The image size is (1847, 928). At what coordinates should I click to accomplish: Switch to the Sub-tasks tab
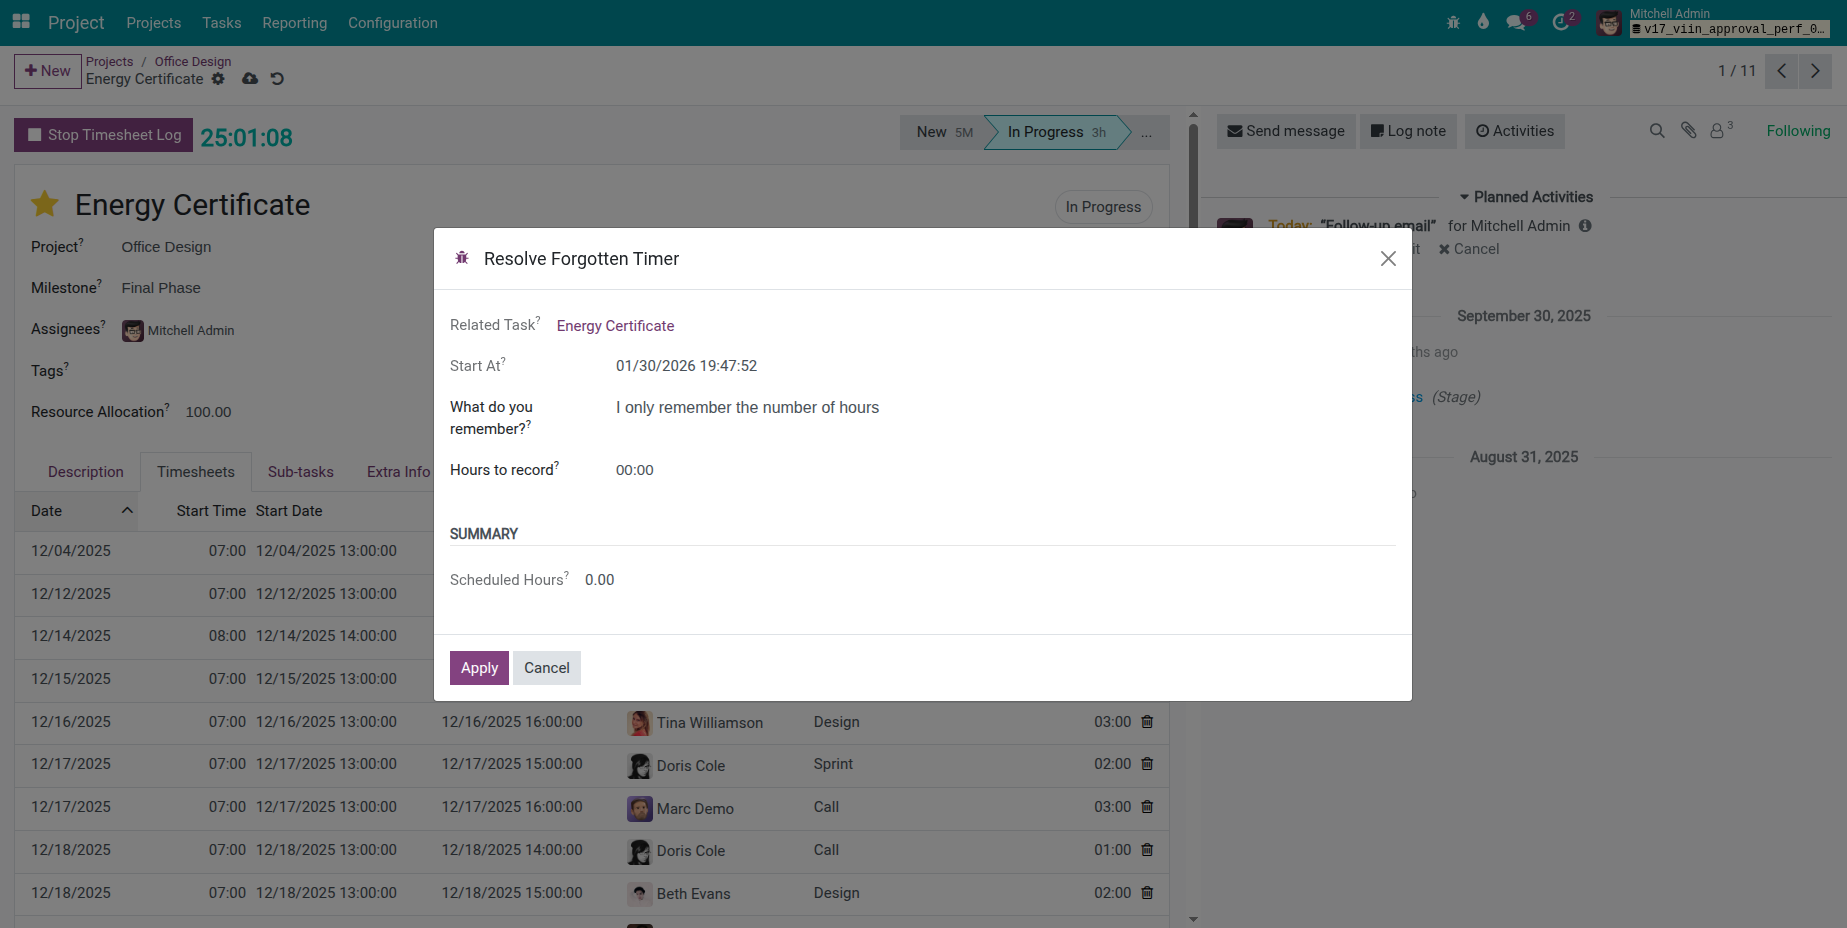point(300,472)
